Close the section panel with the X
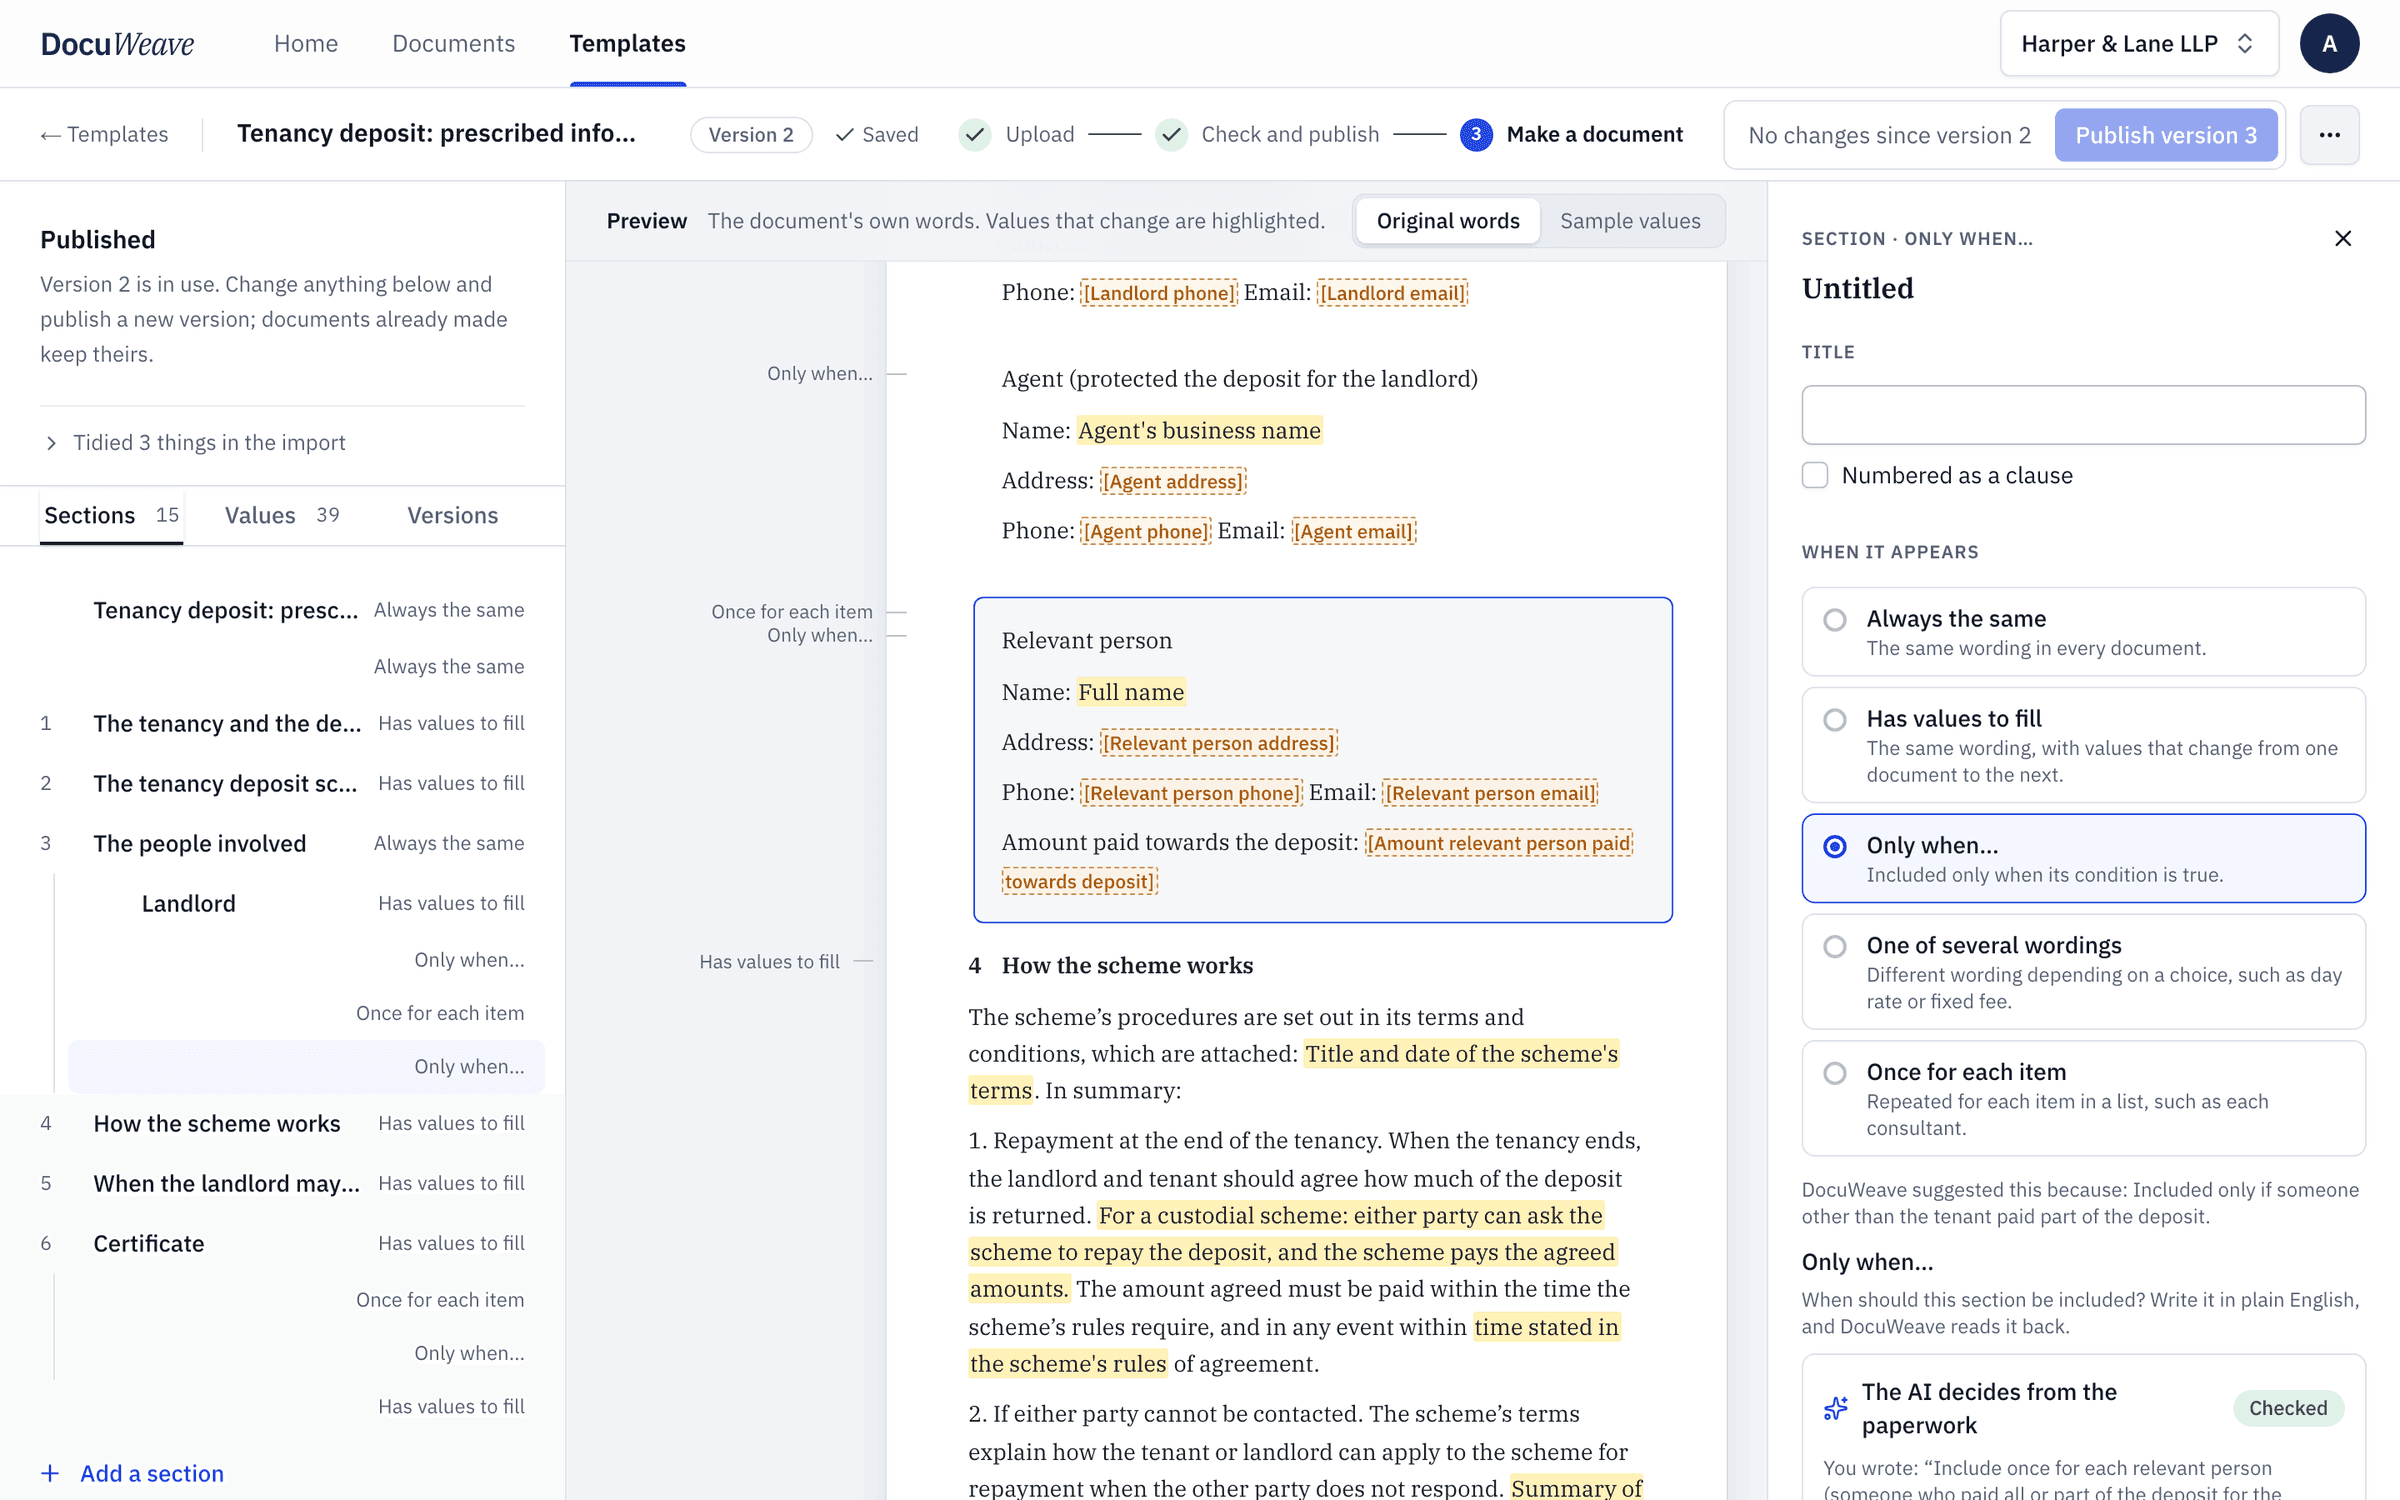This screenshot has width=2400, height=1500. [x=2342, y=238]
